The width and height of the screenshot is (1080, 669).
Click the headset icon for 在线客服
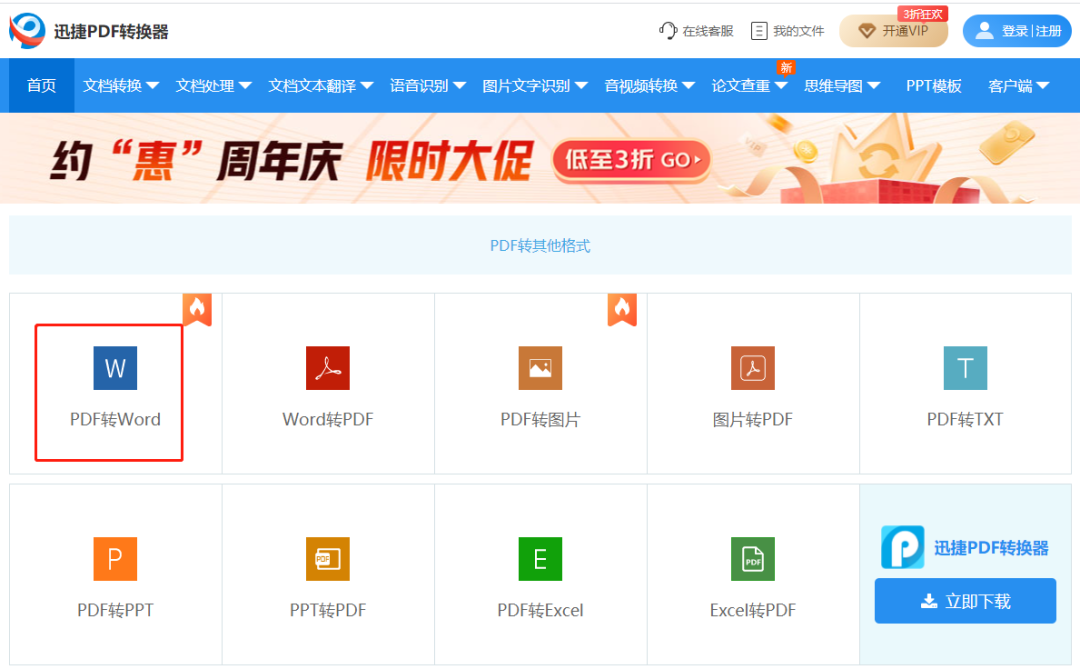click(668, 30)
